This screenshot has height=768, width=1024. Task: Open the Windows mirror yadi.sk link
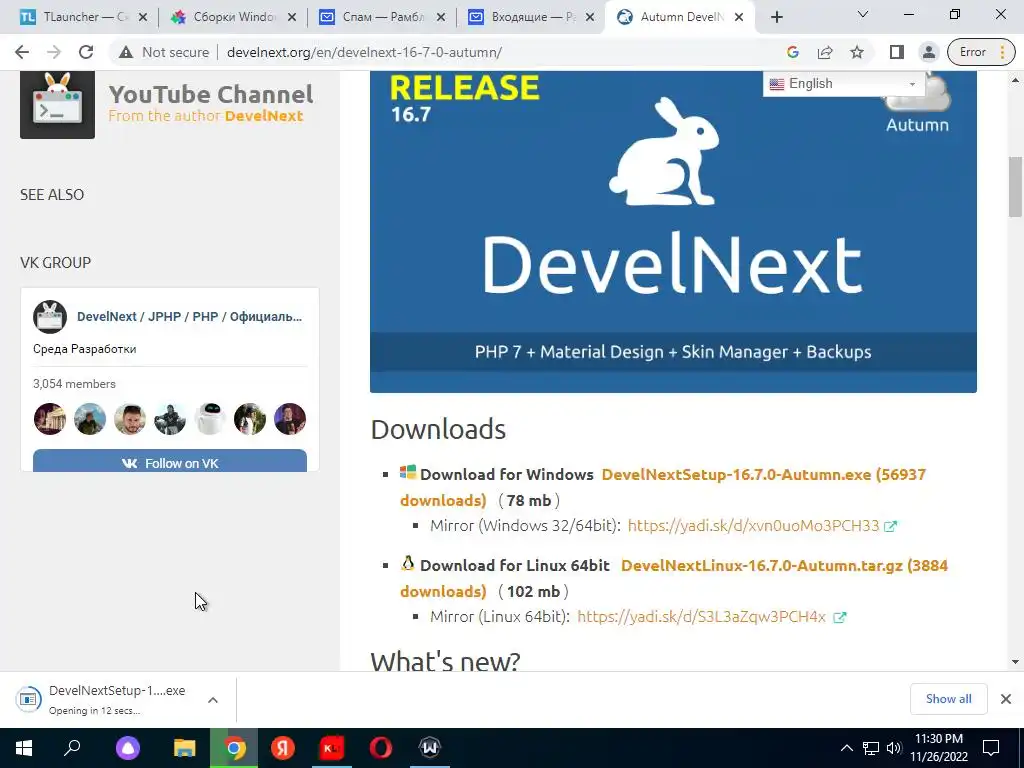tap(753, 526)
